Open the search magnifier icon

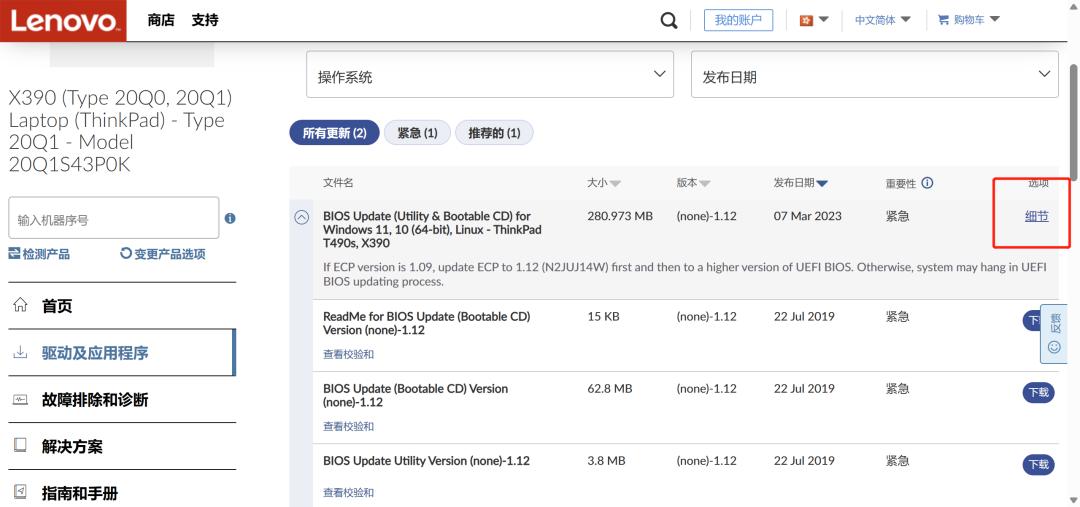point(669,21)
